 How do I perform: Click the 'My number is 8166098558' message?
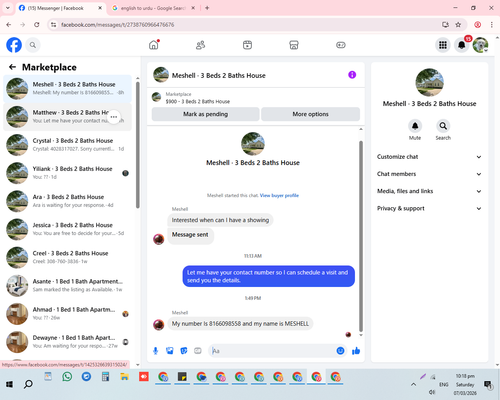click(240, 323)
